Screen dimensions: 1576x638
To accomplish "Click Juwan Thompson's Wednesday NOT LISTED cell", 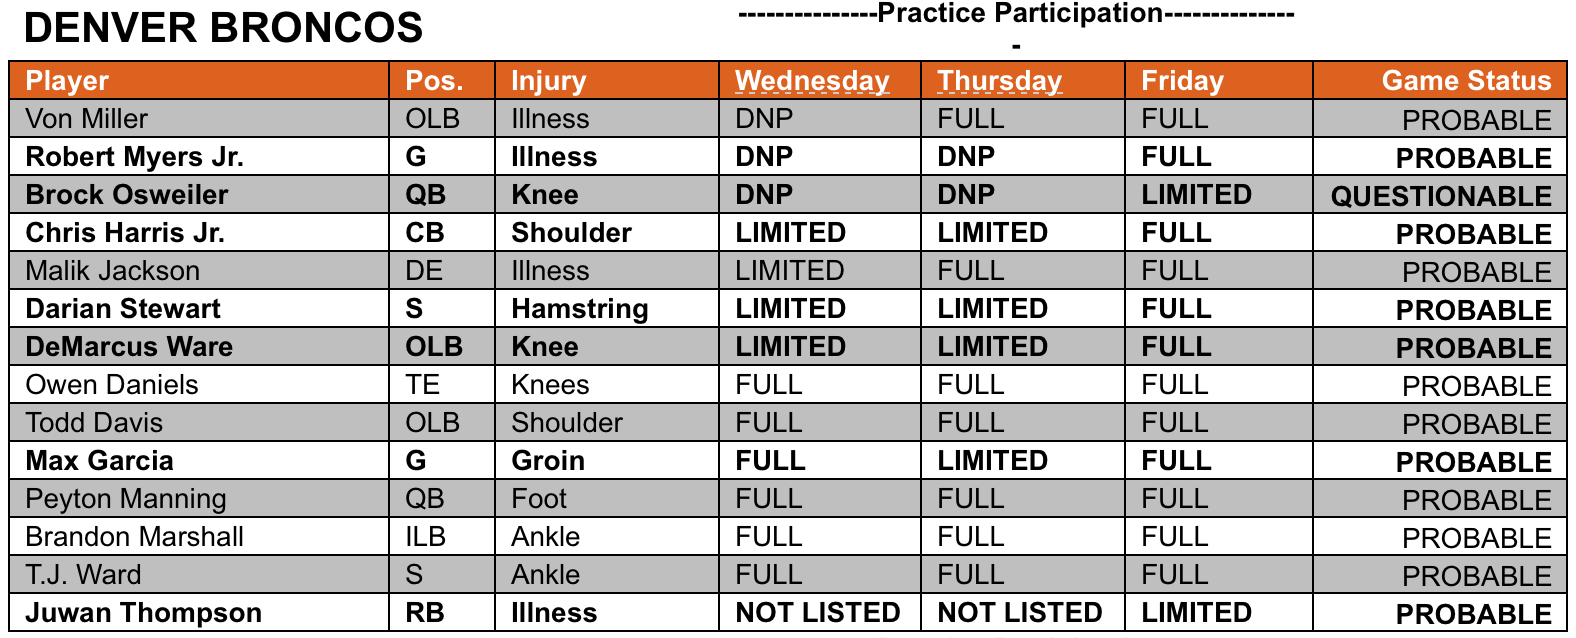I will [x=819, y=613].
